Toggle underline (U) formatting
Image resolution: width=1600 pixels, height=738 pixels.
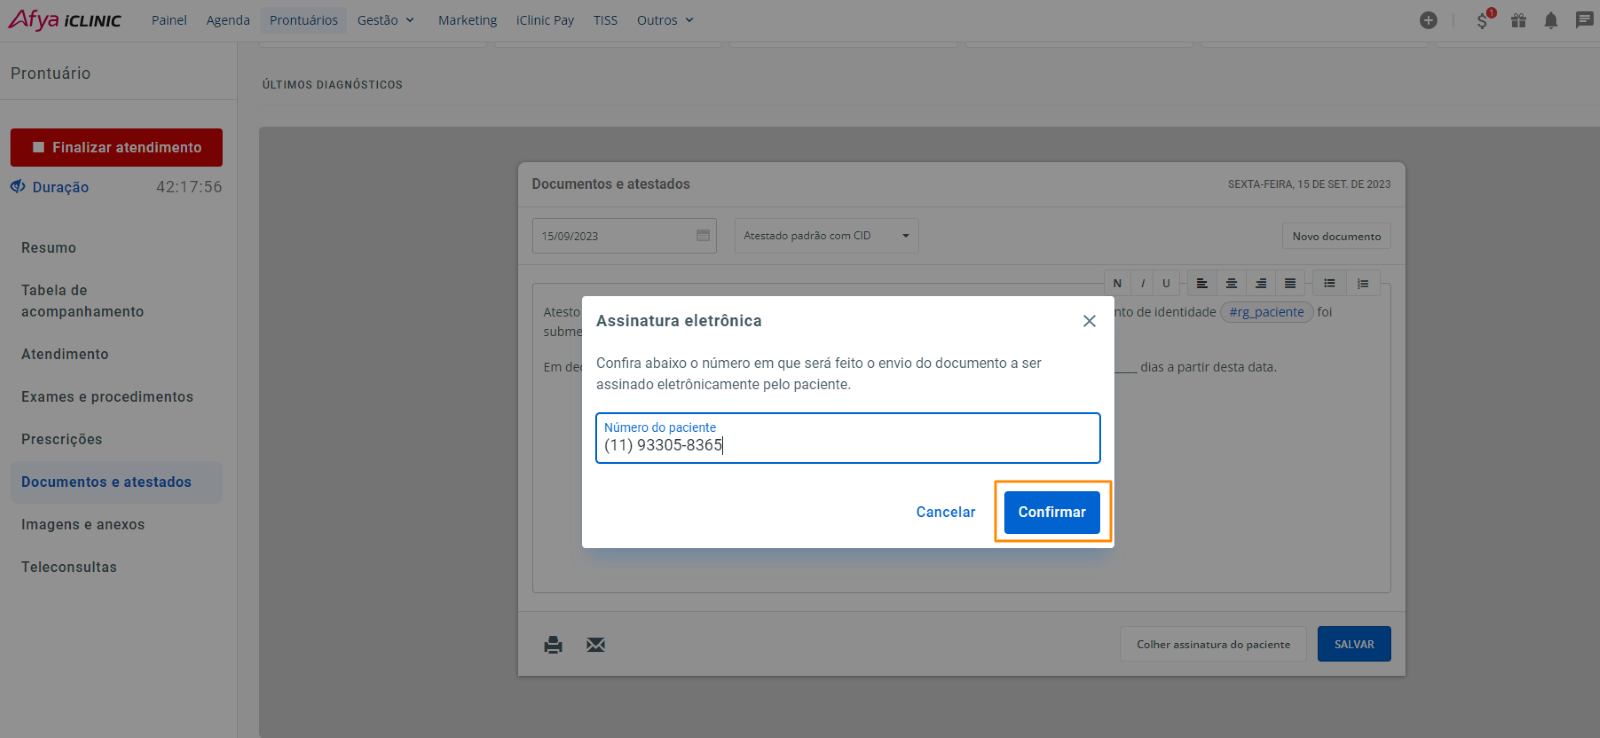(1166, 284)
